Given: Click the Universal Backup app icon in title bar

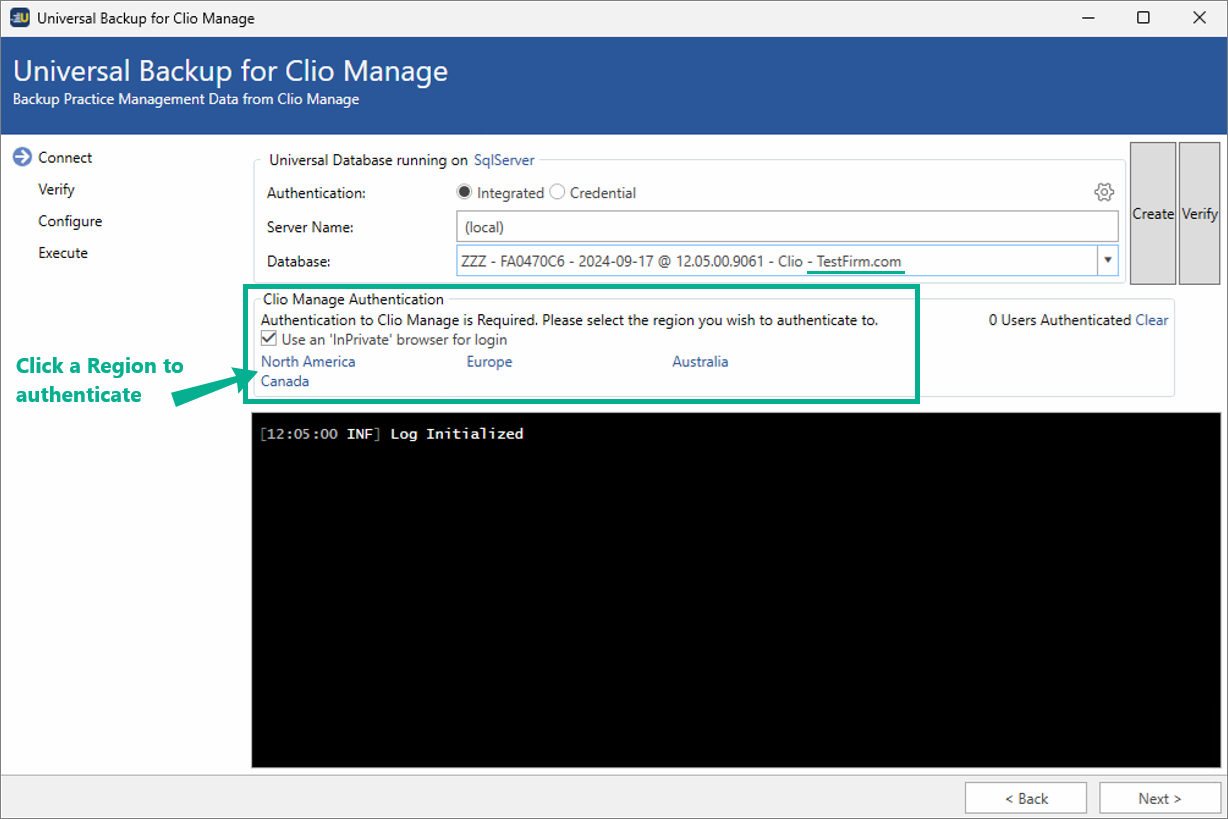Looking at the screenshot, I should tap(19, 18).
